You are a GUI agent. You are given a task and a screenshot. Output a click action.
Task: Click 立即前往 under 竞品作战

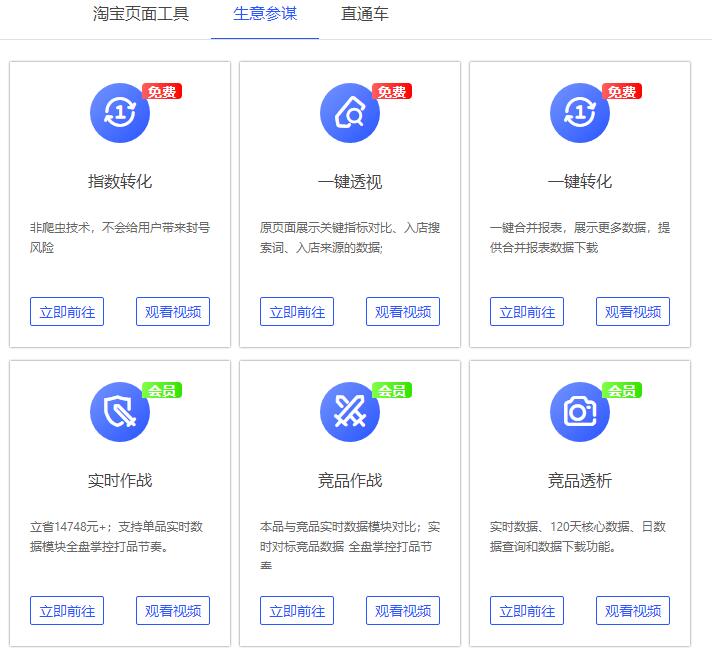(x=297, y=610)
